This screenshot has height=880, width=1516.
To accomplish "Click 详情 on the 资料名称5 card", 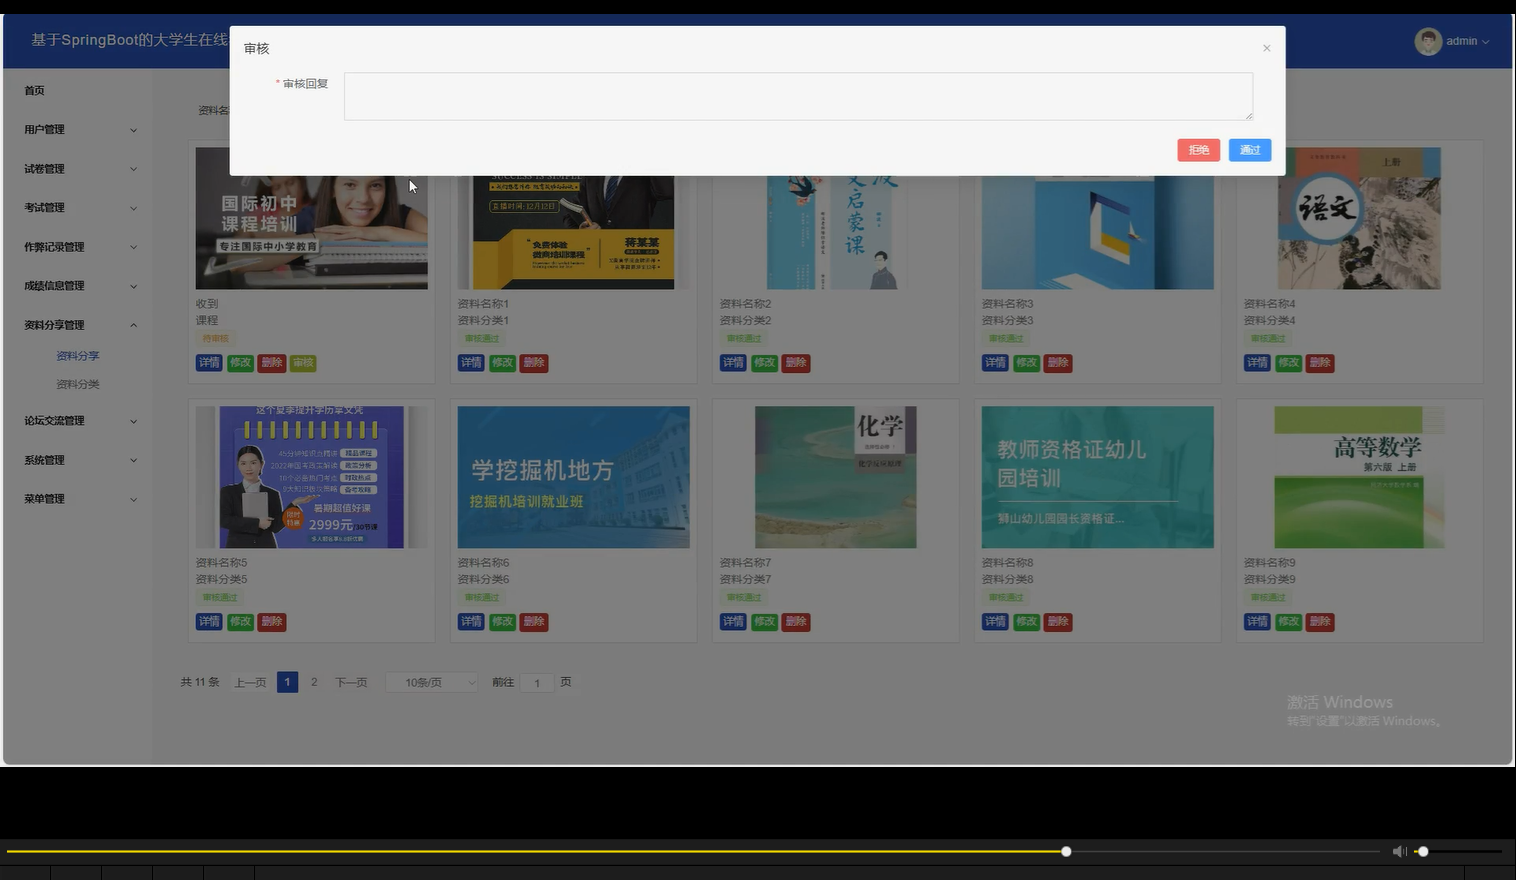I will pos(209,622).
